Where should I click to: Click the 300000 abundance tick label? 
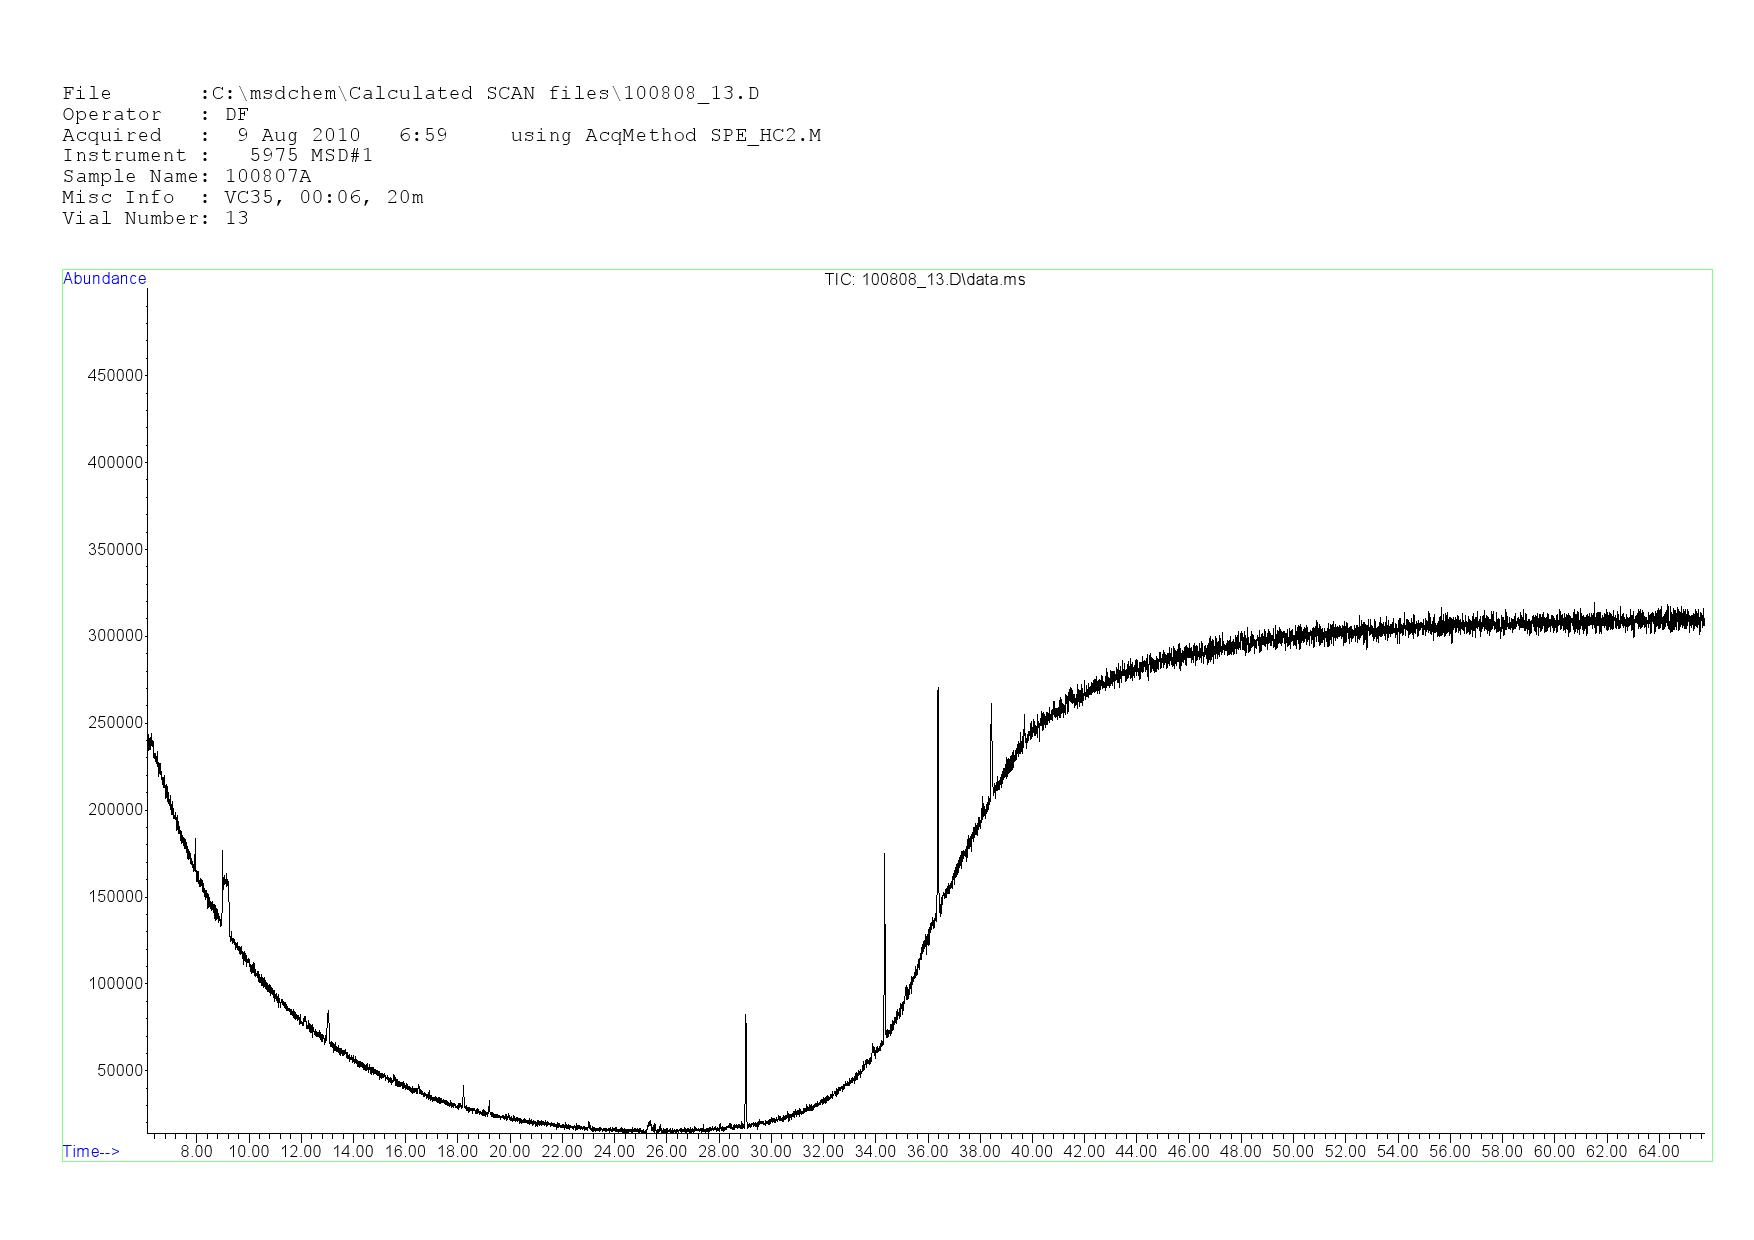(x=115, y=636)
